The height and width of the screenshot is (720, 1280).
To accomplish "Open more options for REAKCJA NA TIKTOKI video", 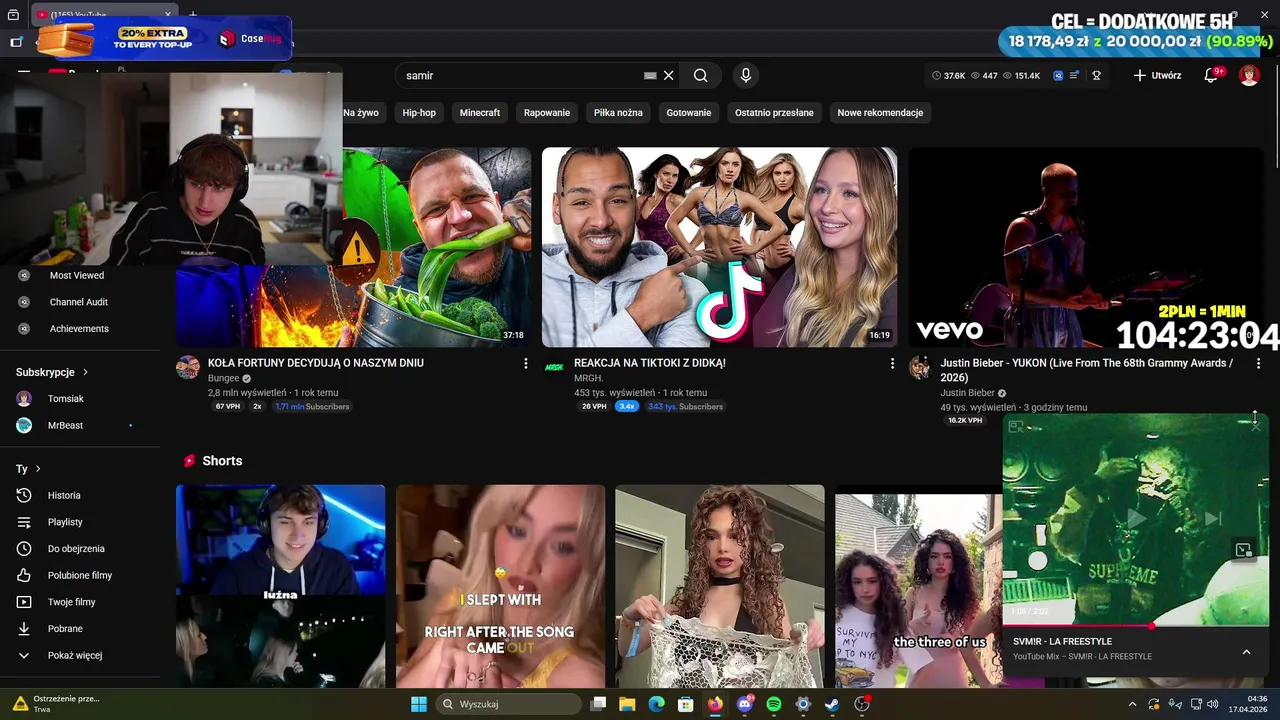I will click(892, 364).
